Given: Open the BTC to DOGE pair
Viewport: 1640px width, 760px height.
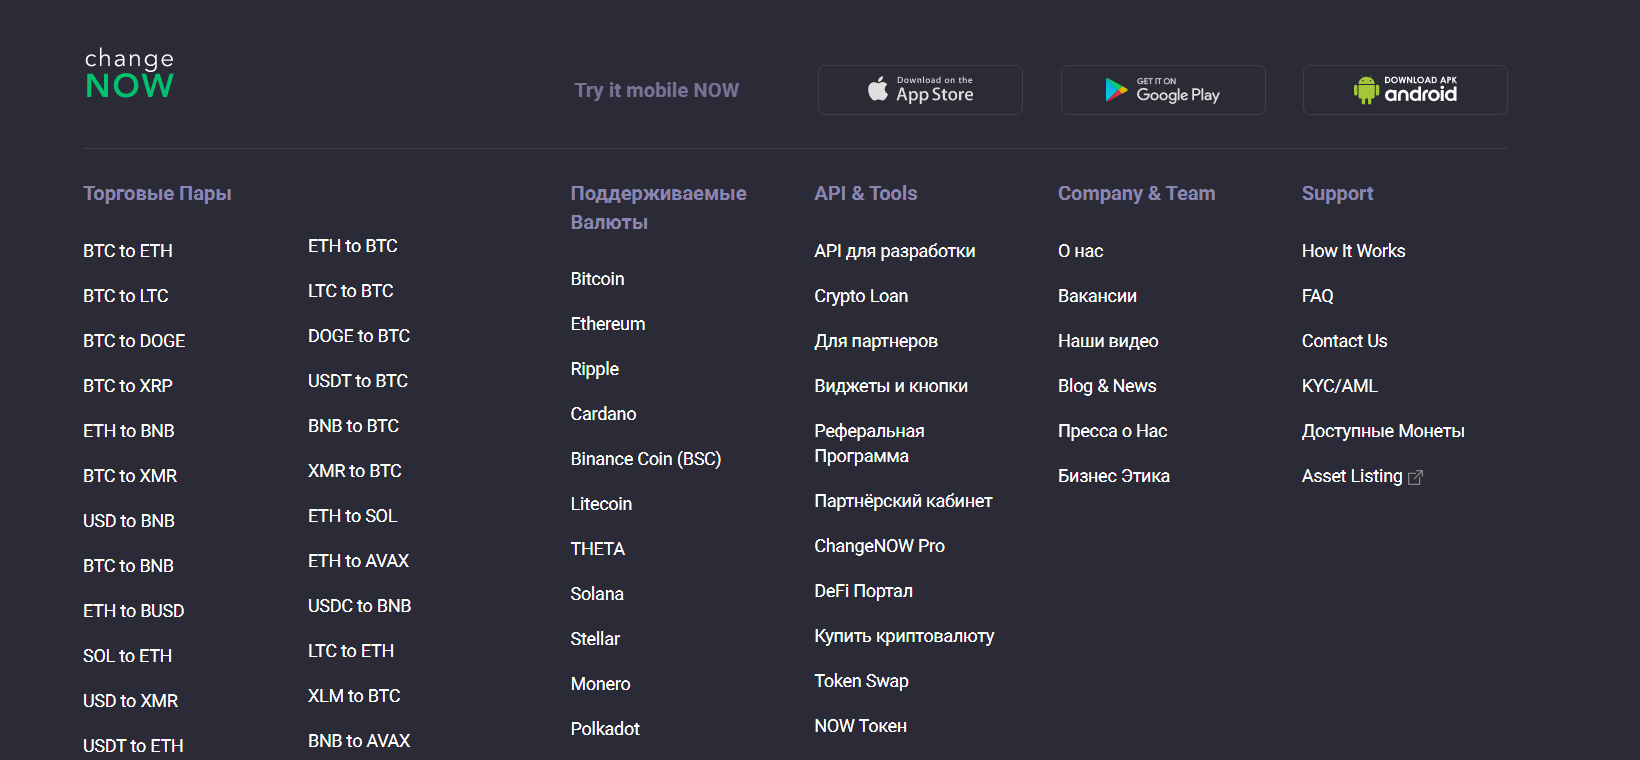Looking at the screenshot, I should pyautogui.click(x=134, y=341).
